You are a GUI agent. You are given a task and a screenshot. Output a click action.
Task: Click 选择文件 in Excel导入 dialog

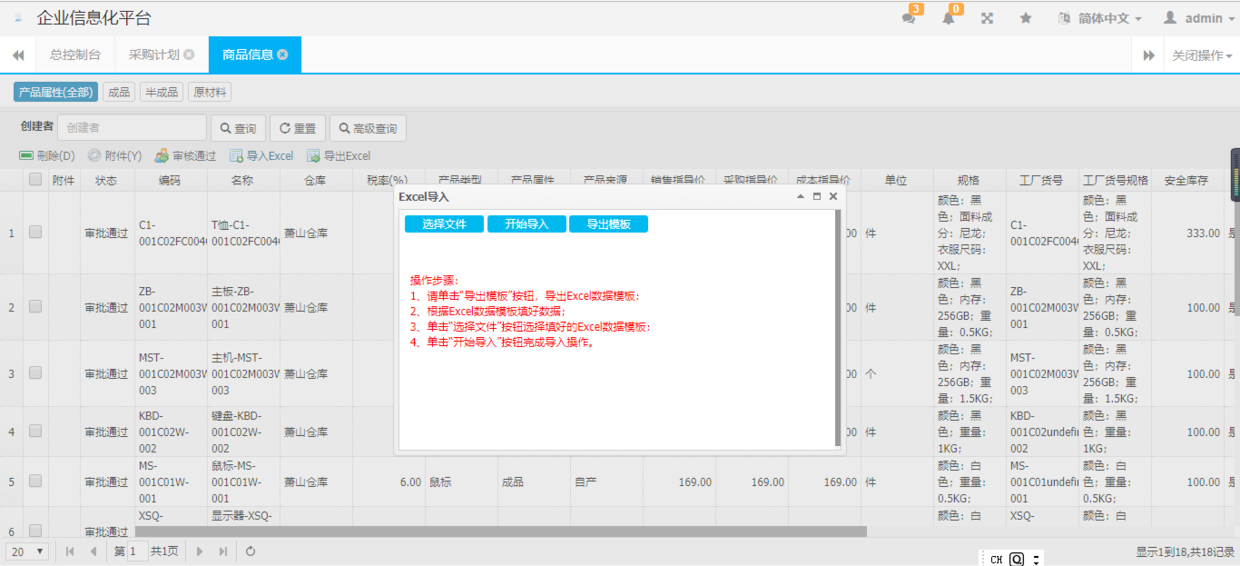(444, 224)
